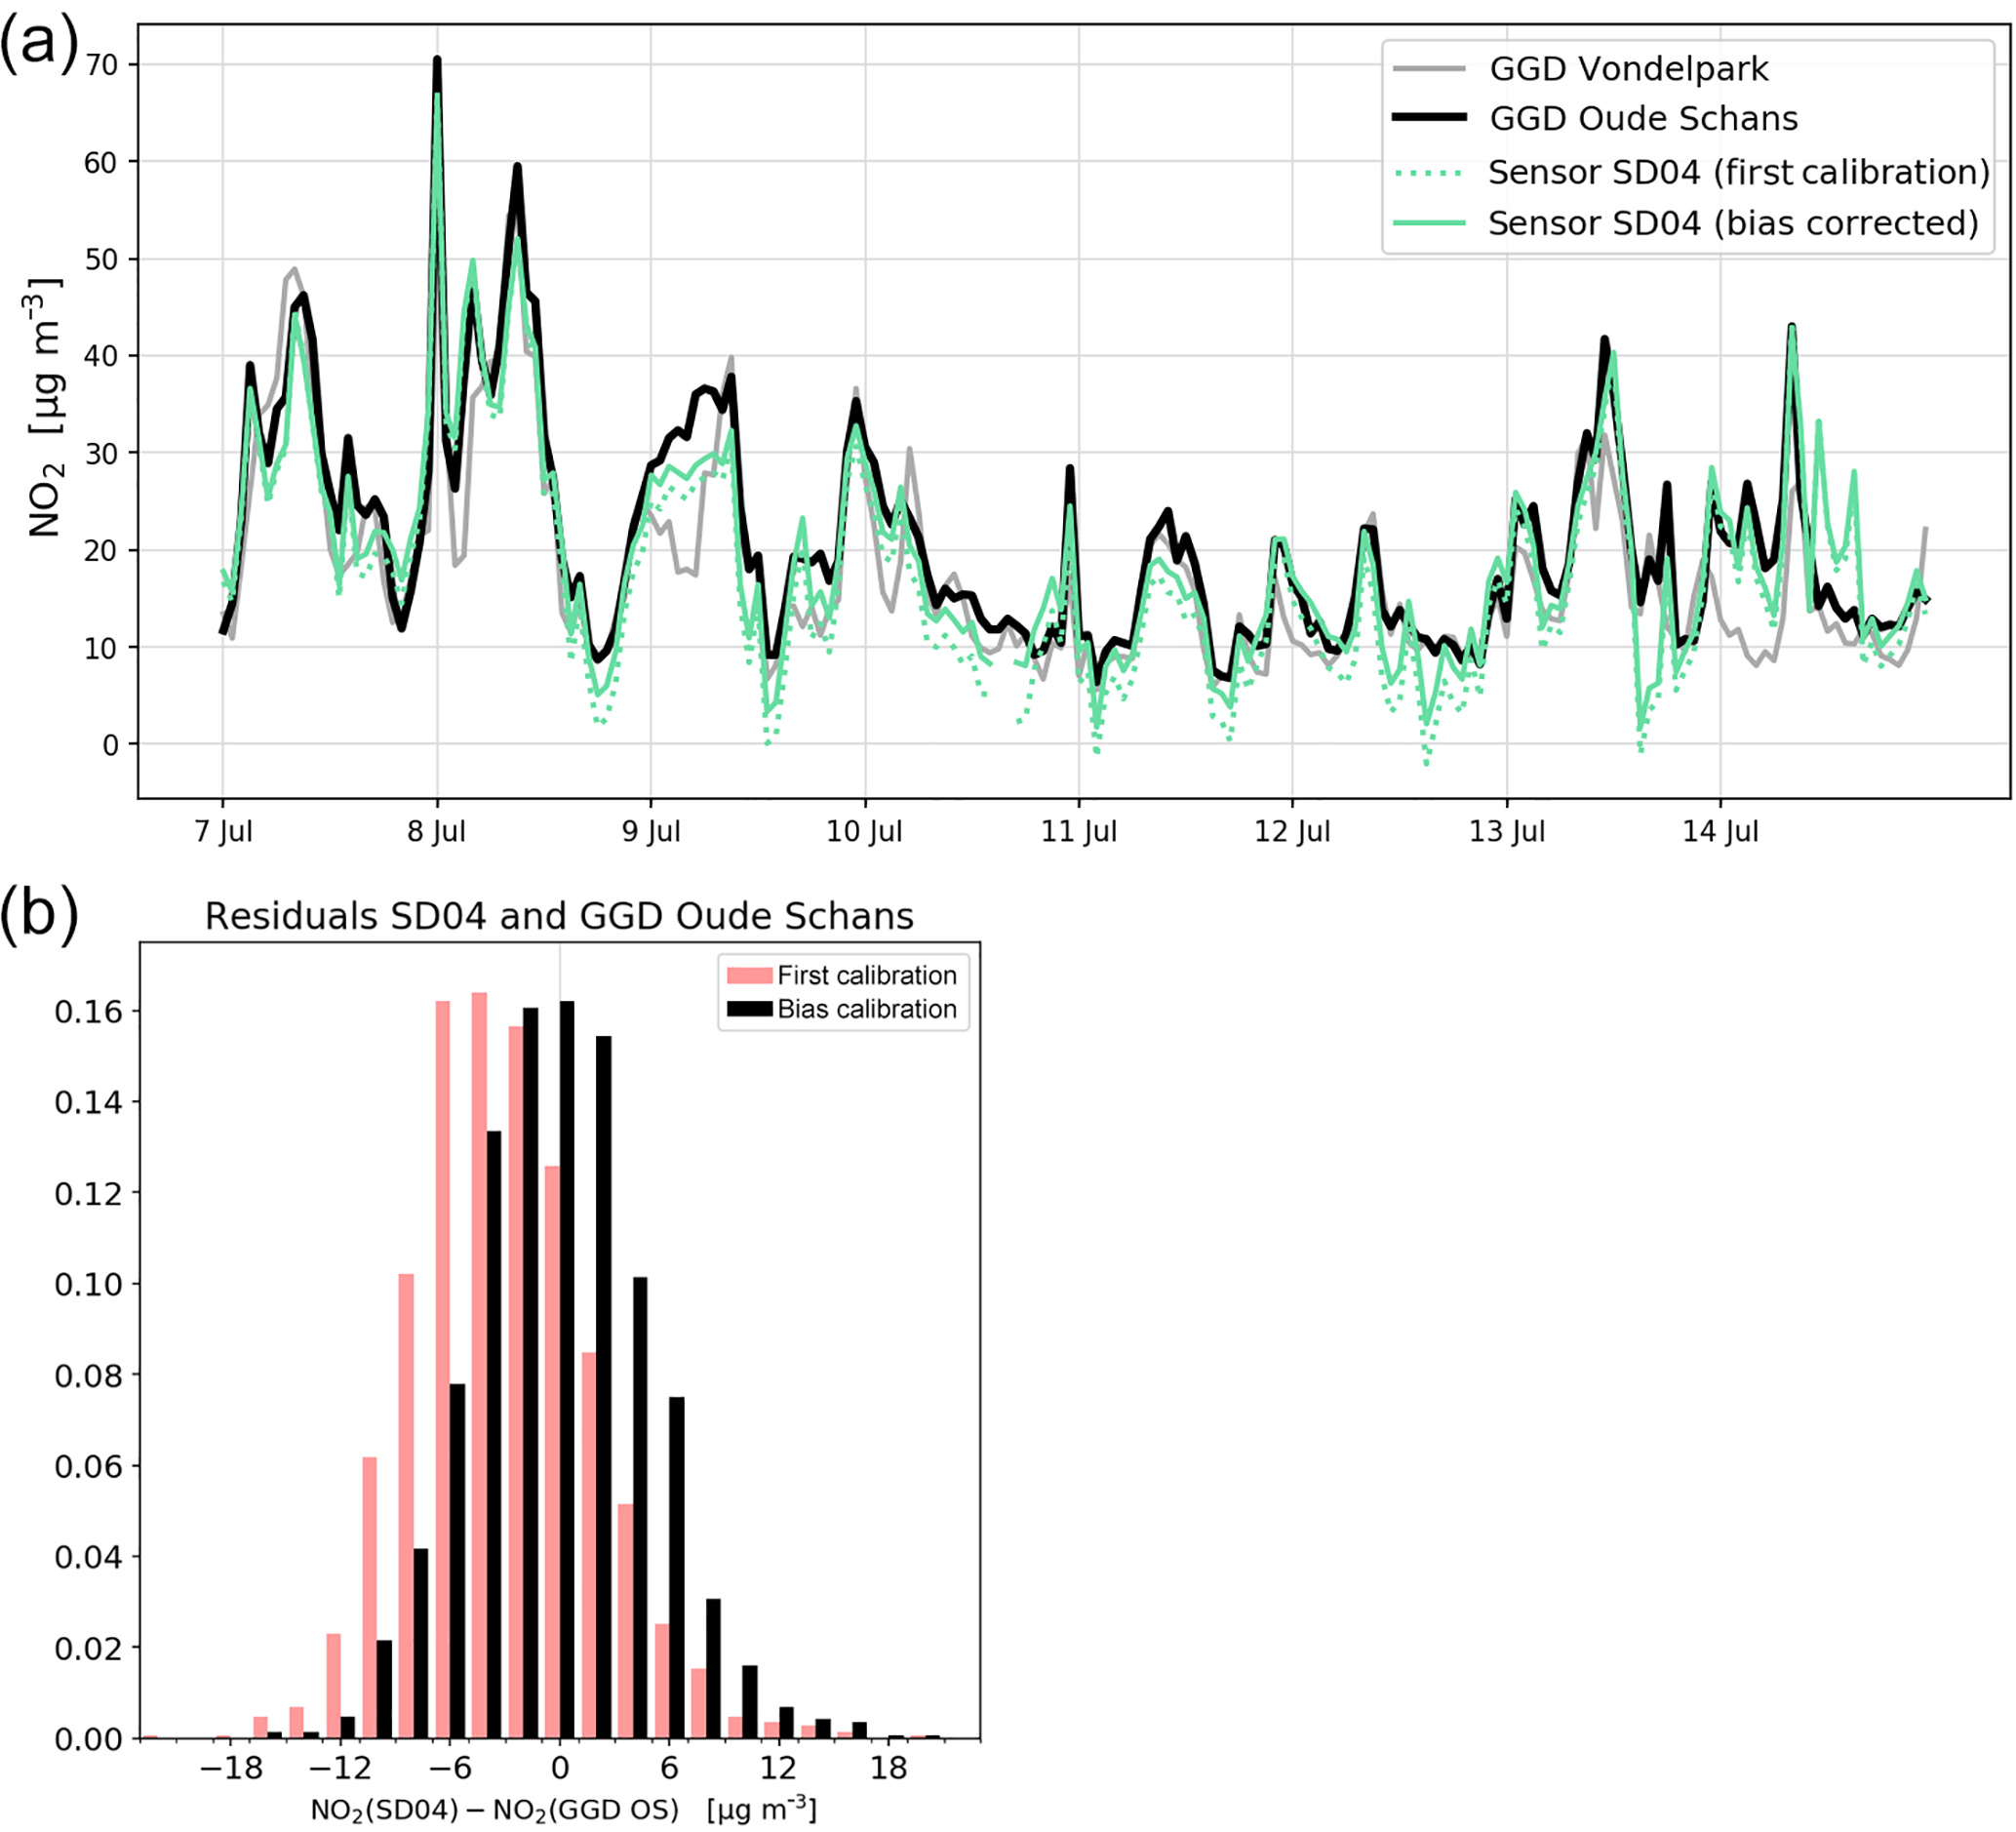Select Sensor SD04 first calibration legend entry
Viewport: 2016px width, 1832px height.
tap(1738, 172)
